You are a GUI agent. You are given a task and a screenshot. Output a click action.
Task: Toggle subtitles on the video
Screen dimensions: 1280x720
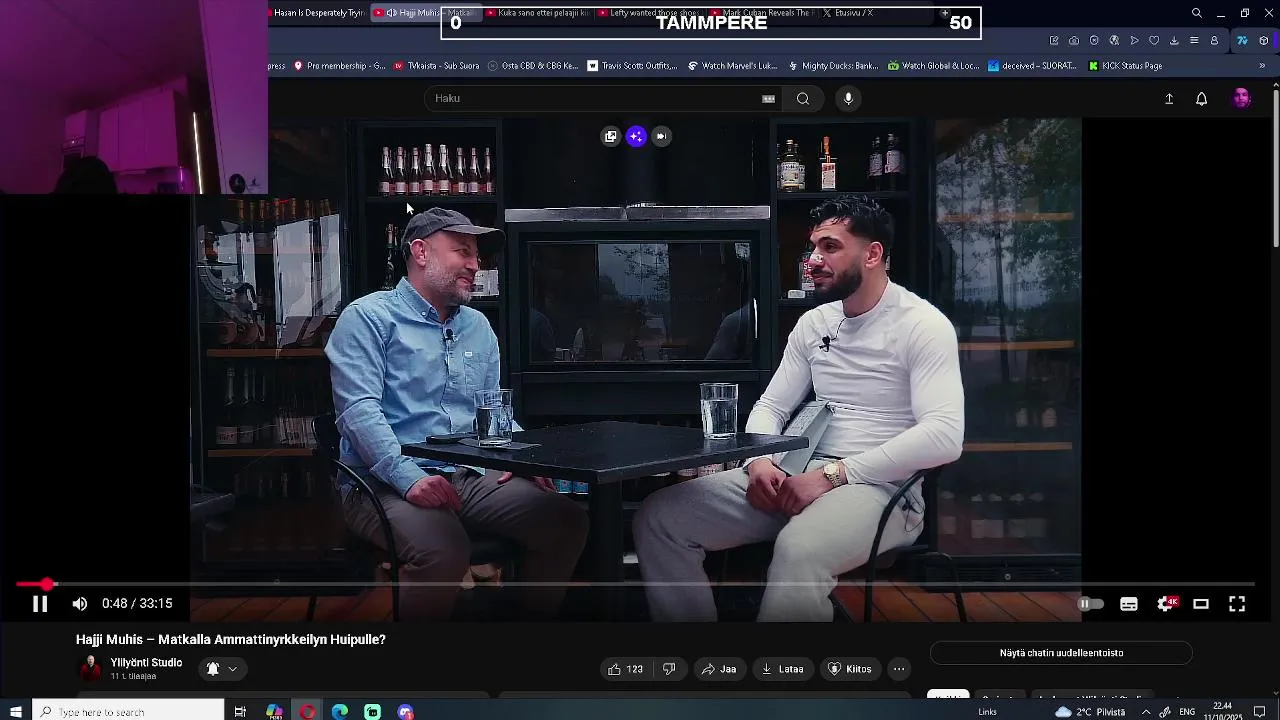pyautogui.click(x=1129, y=604)
